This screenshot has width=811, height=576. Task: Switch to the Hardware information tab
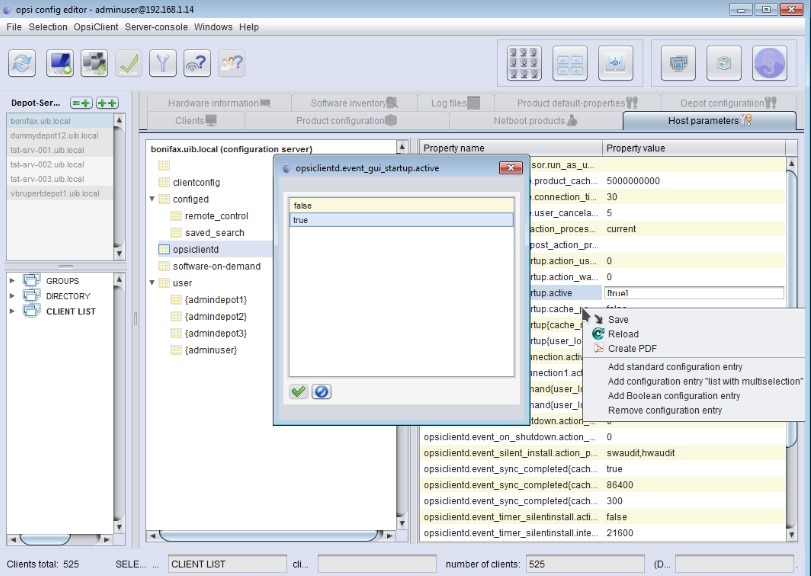(219, 103)
